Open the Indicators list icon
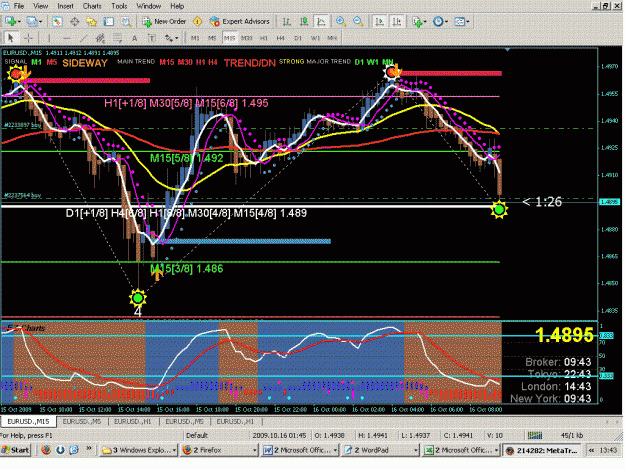The height and width of the screenshot is (469, 625). [417, 22]
